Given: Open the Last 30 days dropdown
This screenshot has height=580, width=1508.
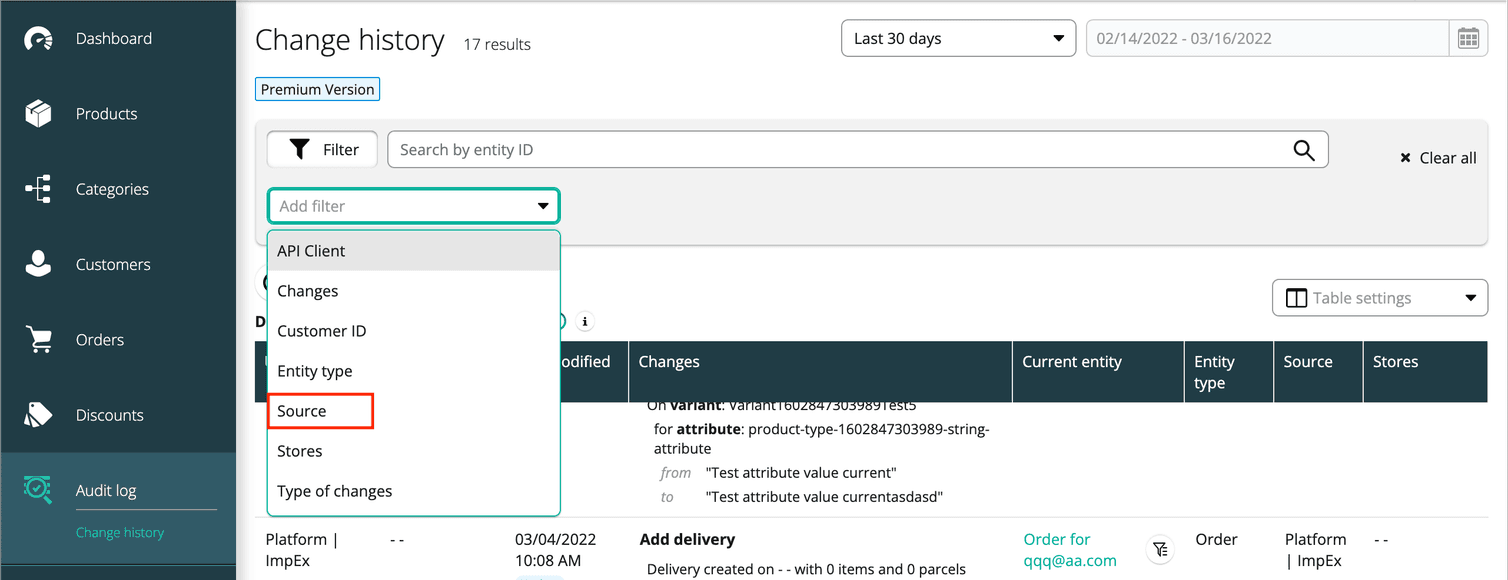Looking at the screenshot, I should pos(957,38).
